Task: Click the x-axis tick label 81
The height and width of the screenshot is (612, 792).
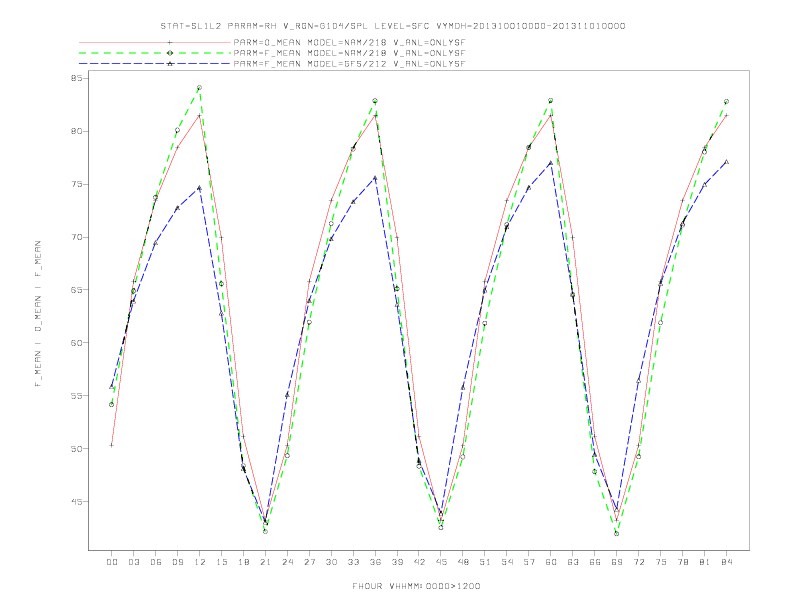Action: [x=705, y=562]
